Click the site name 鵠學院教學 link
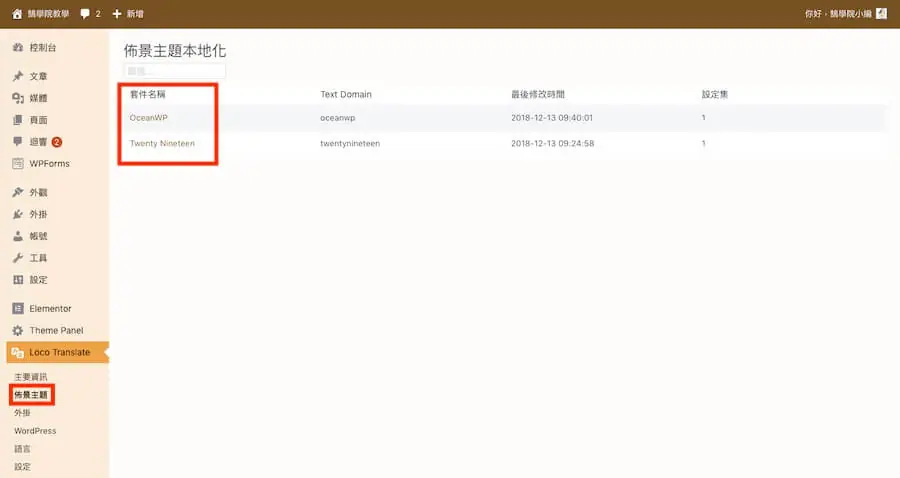Screen dimensions: 900x478 coord(48,14)
